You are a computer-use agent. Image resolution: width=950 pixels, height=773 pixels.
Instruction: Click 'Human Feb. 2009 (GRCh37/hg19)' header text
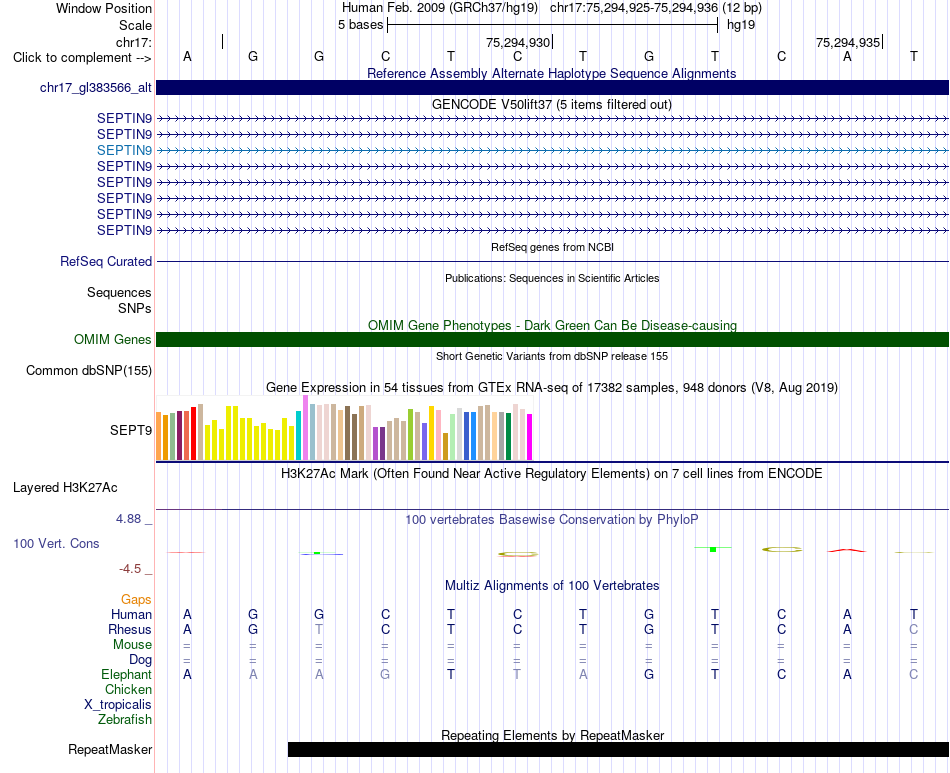(x=440, y=8)
